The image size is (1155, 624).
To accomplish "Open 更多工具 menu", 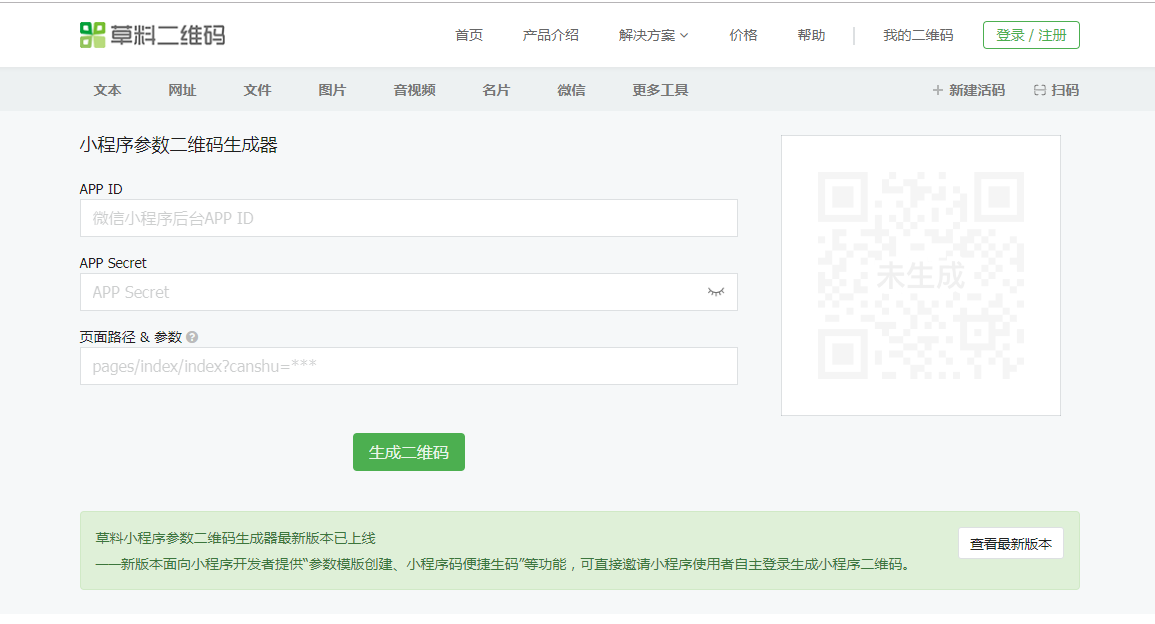I will (660, 90).
